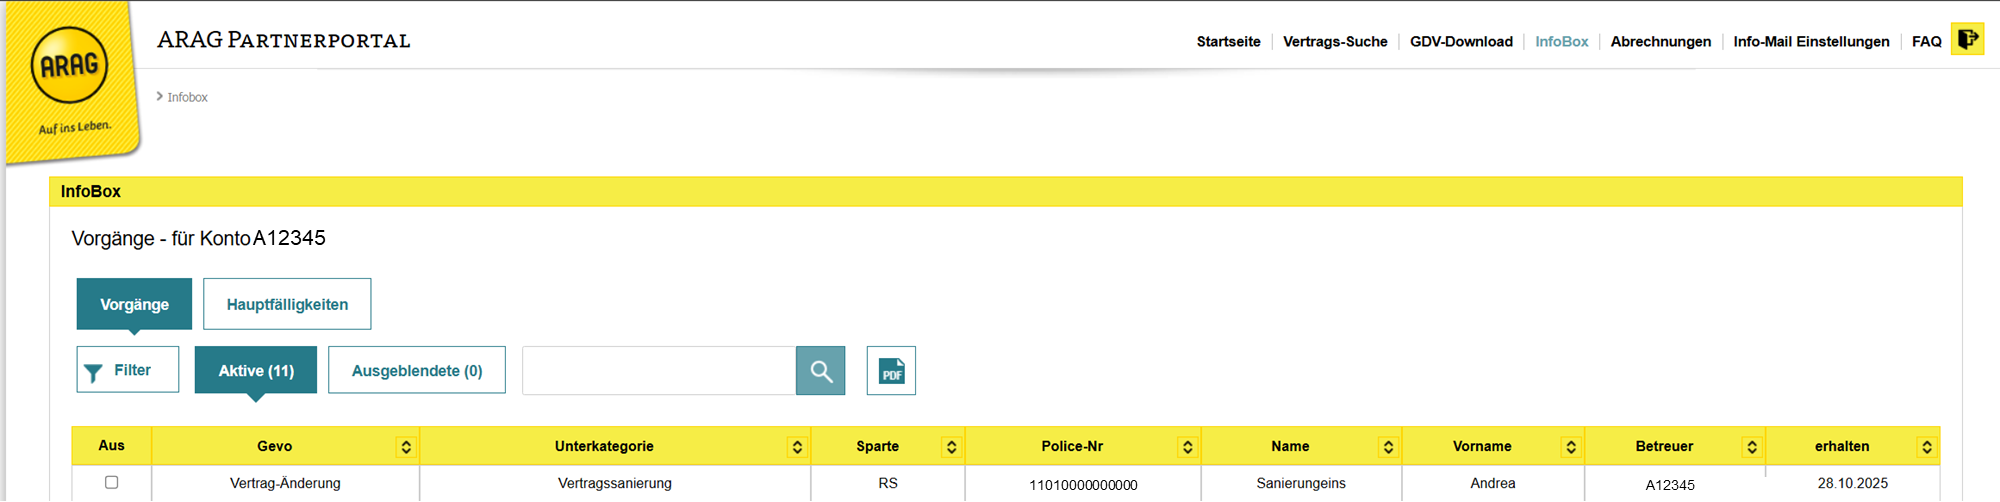Sort by Betreuer column arrows
The height and width of the screenshot is (502, 2000).
[1751, 447]
